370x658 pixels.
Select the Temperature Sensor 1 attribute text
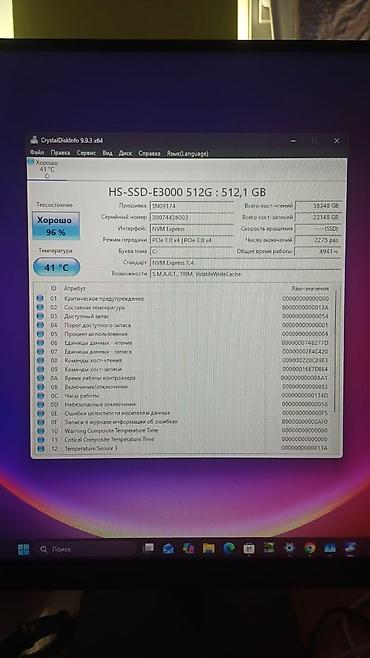point(91,449)
